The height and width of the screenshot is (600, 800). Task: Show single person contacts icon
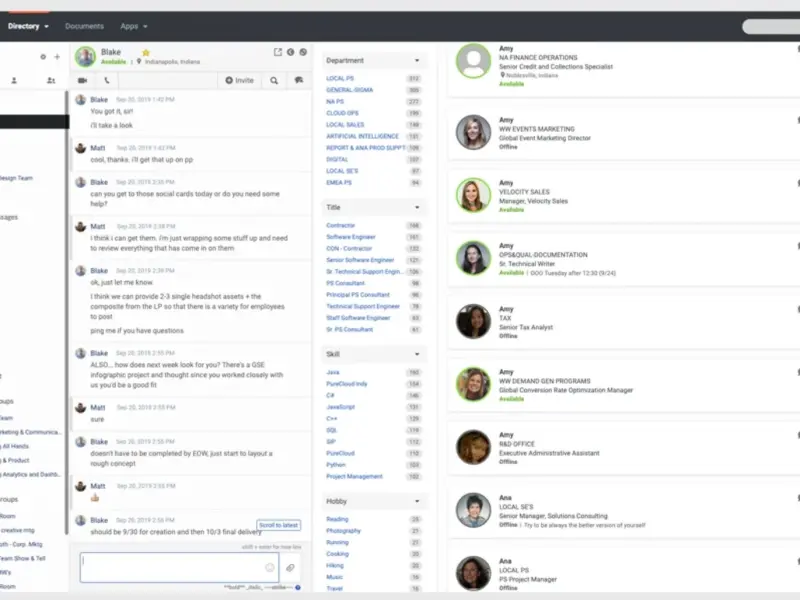(14, 81)
